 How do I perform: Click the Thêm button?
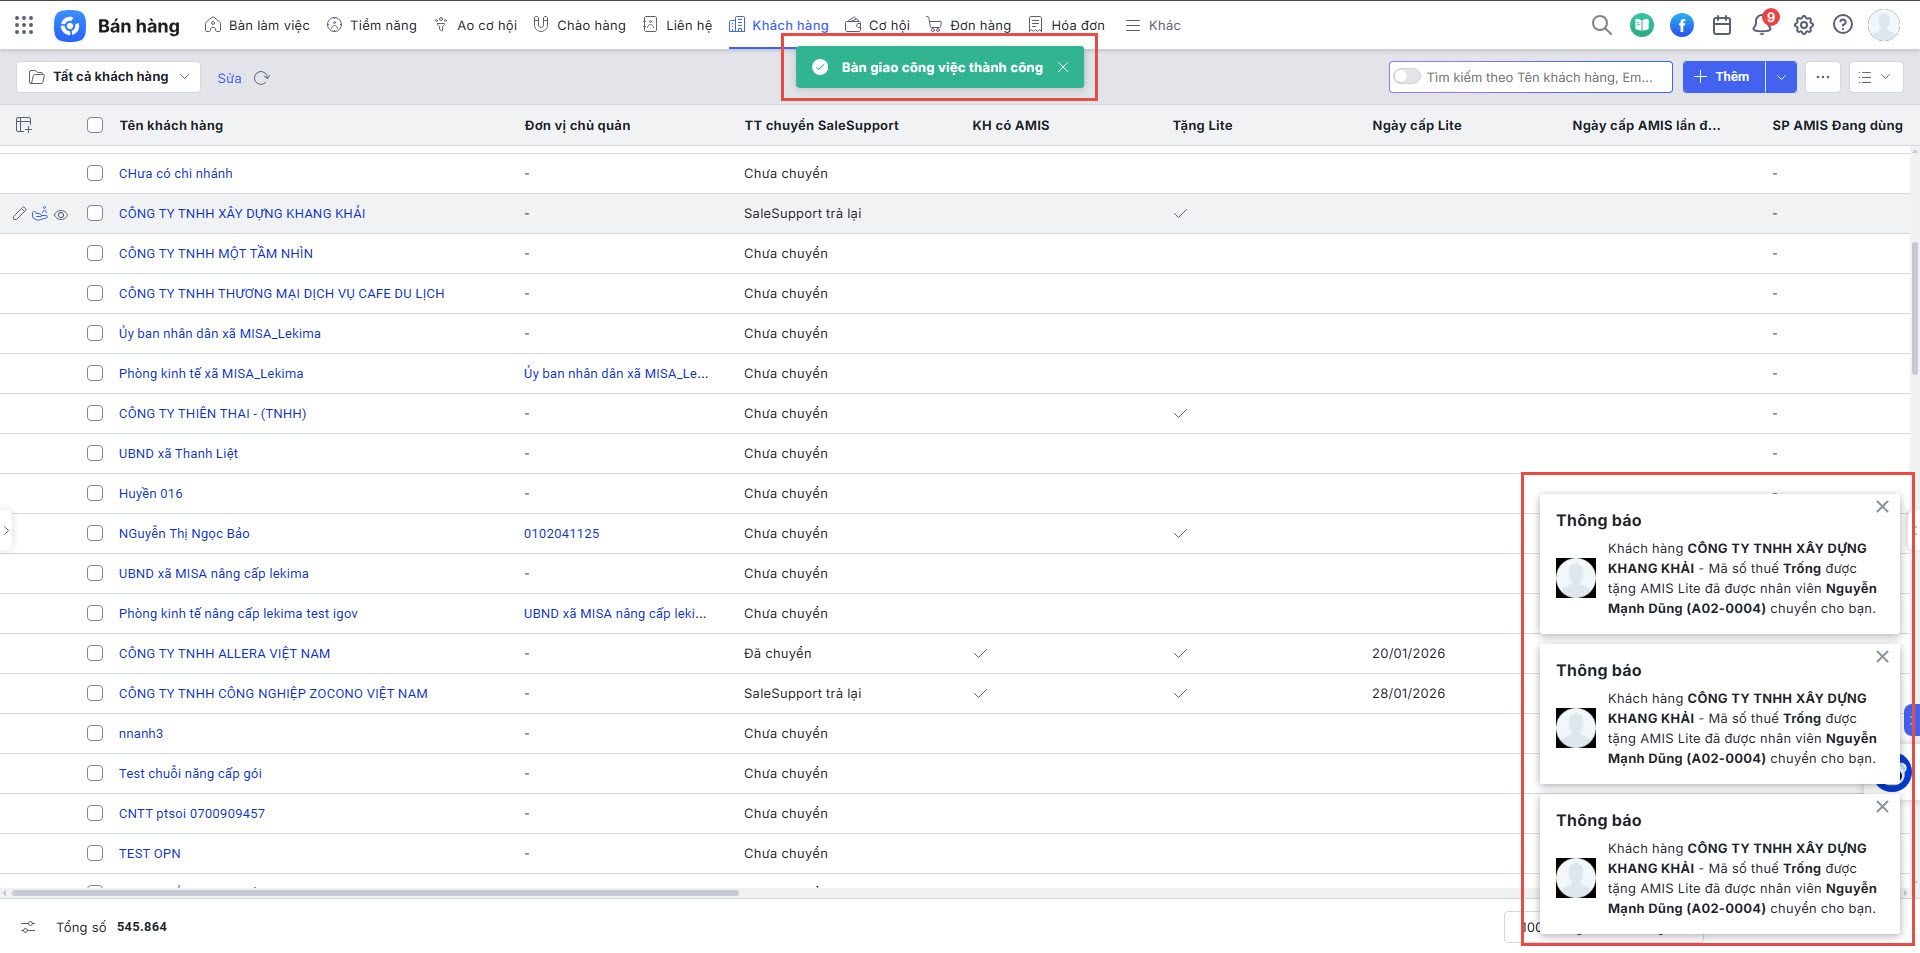click(1723, 77)
